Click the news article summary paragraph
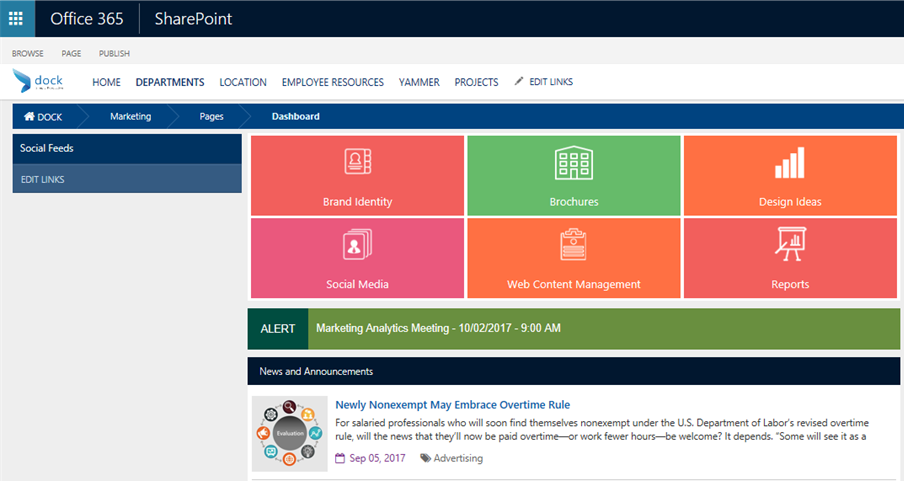The height and width of the screenshot is (481, 904). pyautogui.click(x=601, y=430)
